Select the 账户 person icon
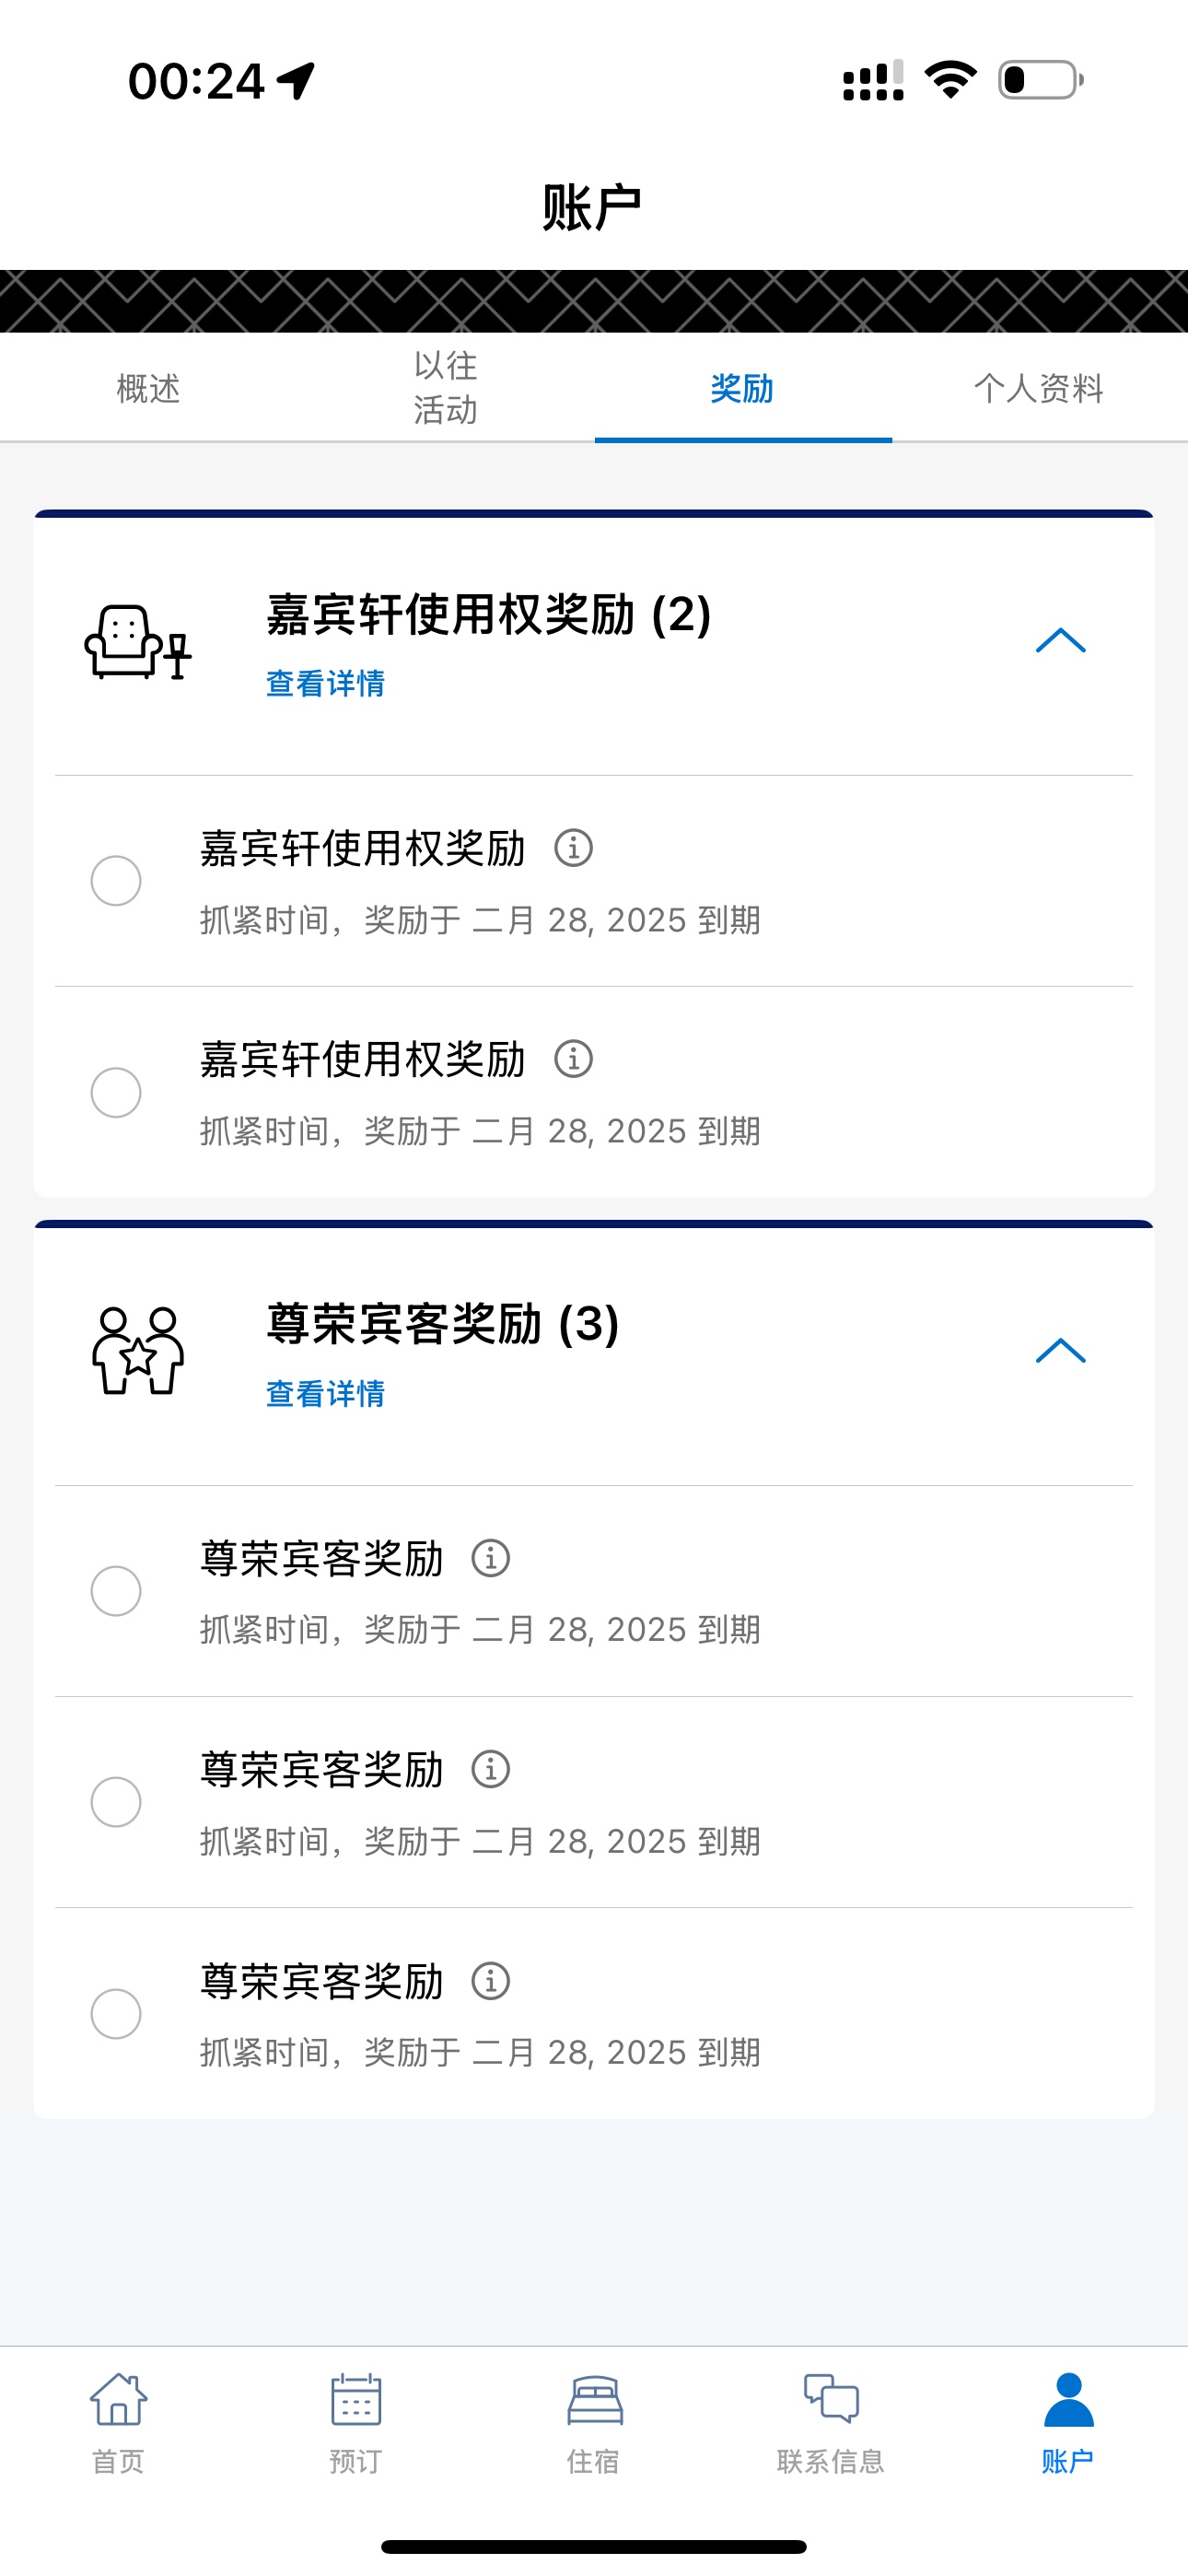 [1068, 2400]
